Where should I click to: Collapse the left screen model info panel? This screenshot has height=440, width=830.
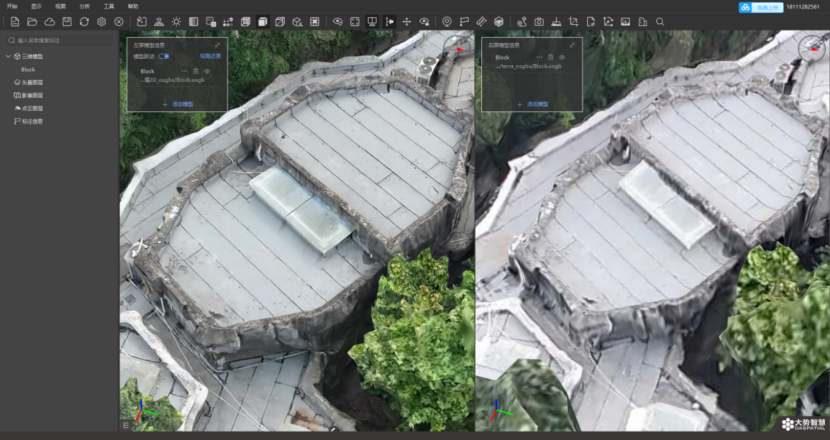pos(217,45)
